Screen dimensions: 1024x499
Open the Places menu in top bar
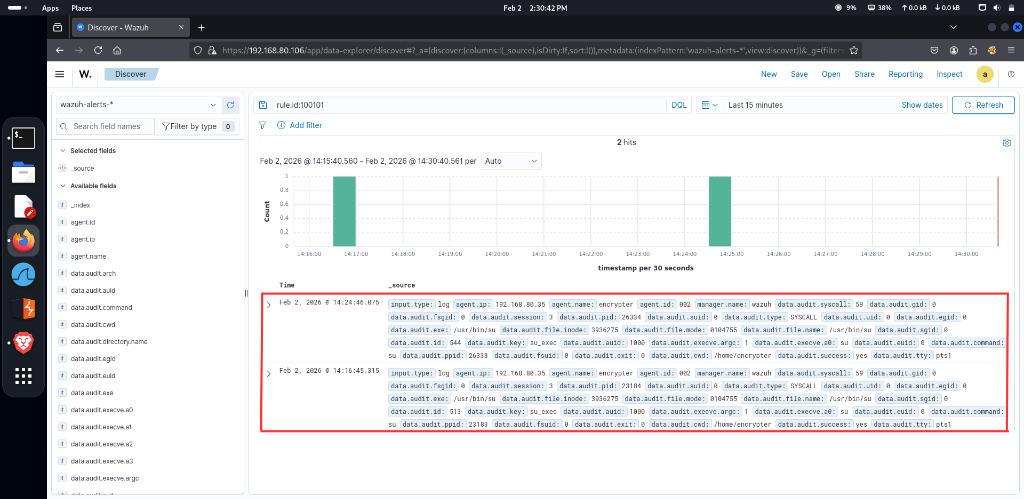(x=81, y=8)
